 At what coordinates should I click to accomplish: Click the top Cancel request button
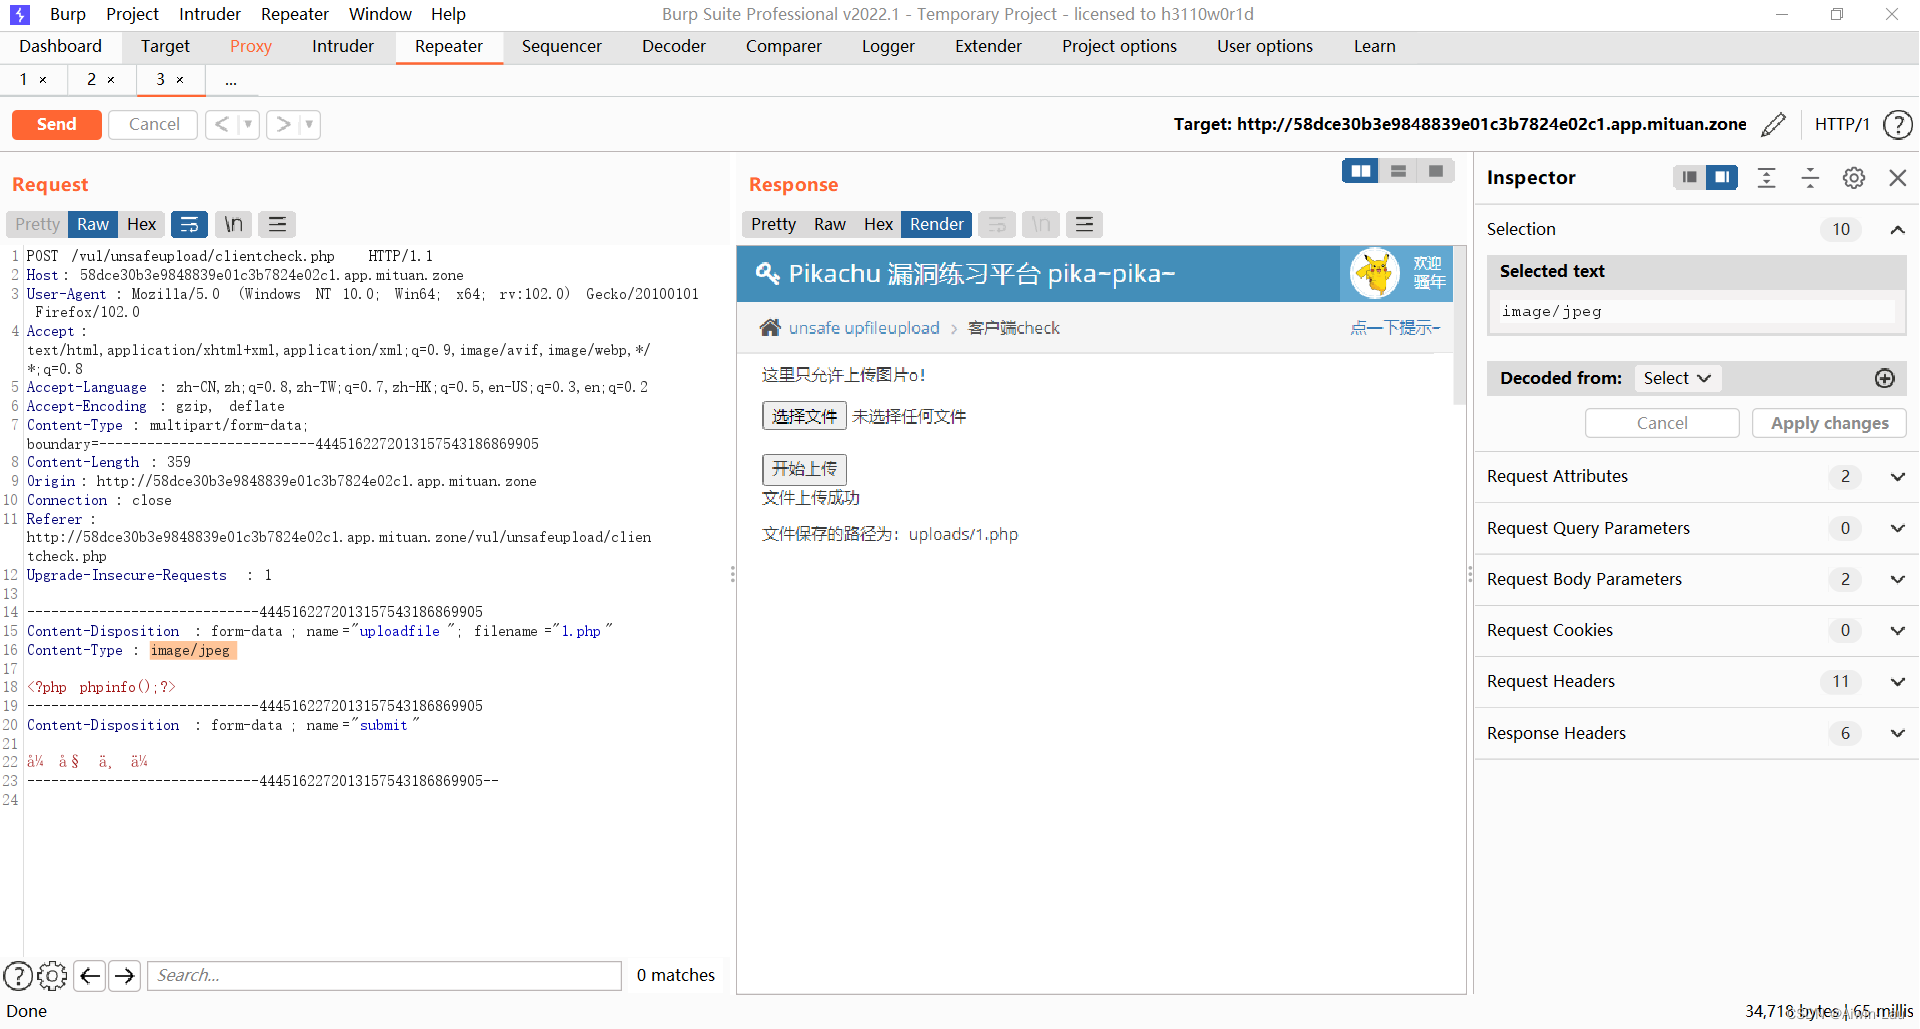click(x=154, y=124)
